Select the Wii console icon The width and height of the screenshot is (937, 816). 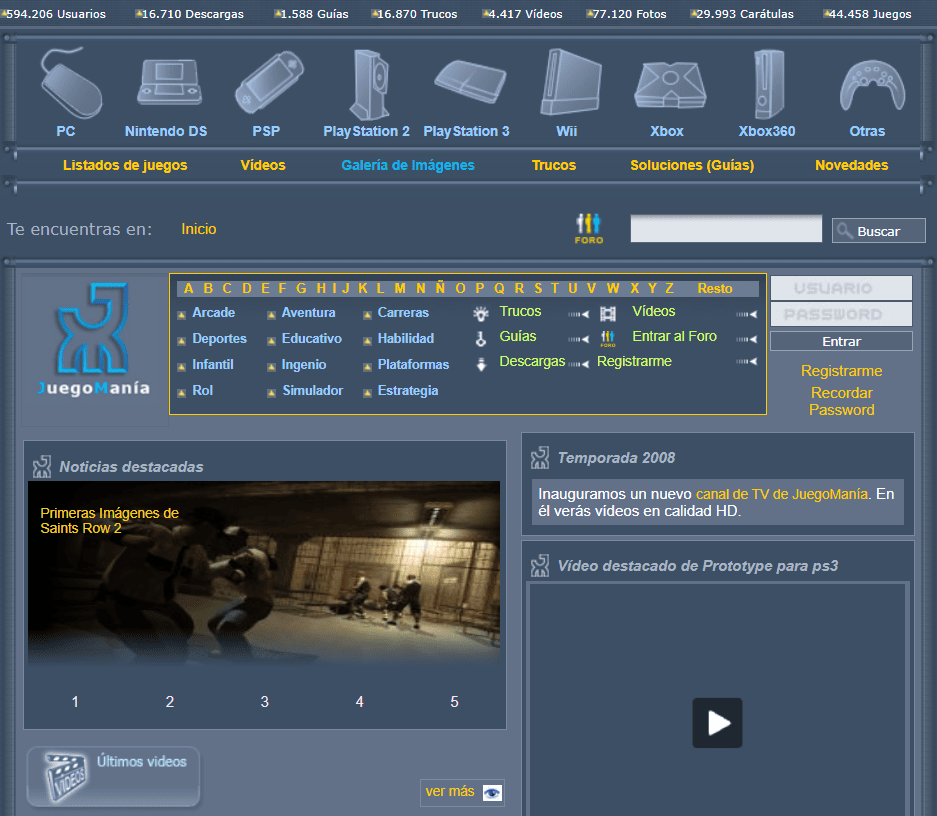(568, 84)
